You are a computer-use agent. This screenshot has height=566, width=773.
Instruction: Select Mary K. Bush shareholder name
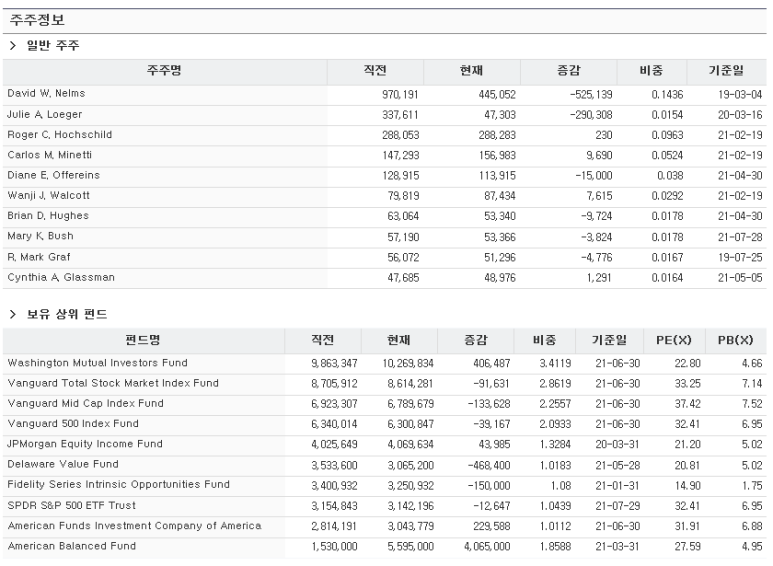coord(40,236)
